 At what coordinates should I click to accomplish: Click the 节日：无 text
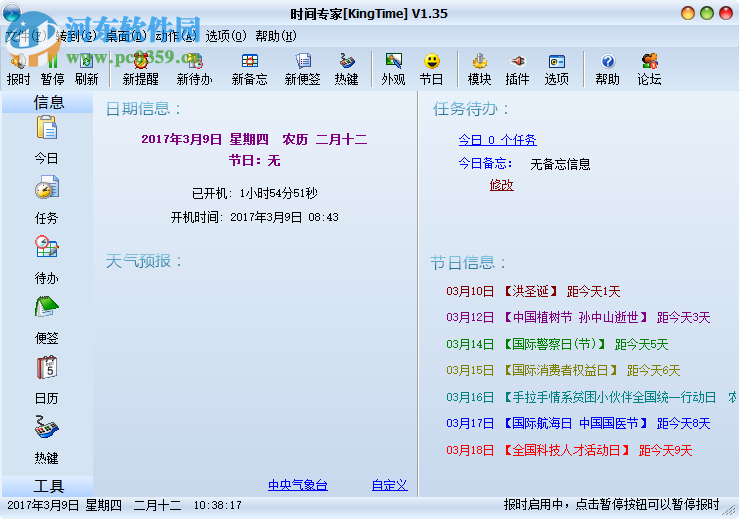point(255,161)
